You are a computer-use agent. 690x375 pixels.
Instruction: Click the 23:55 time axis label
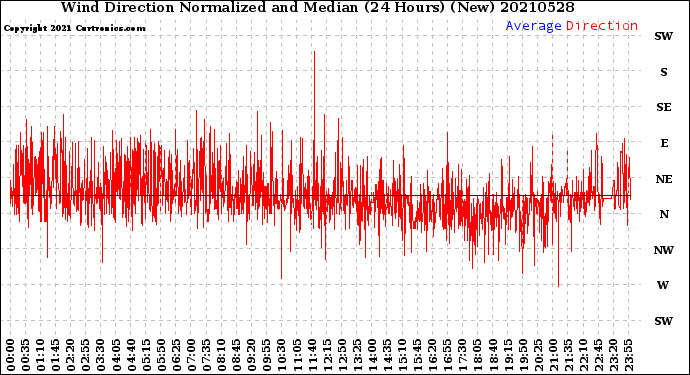[x=628, y=355]
